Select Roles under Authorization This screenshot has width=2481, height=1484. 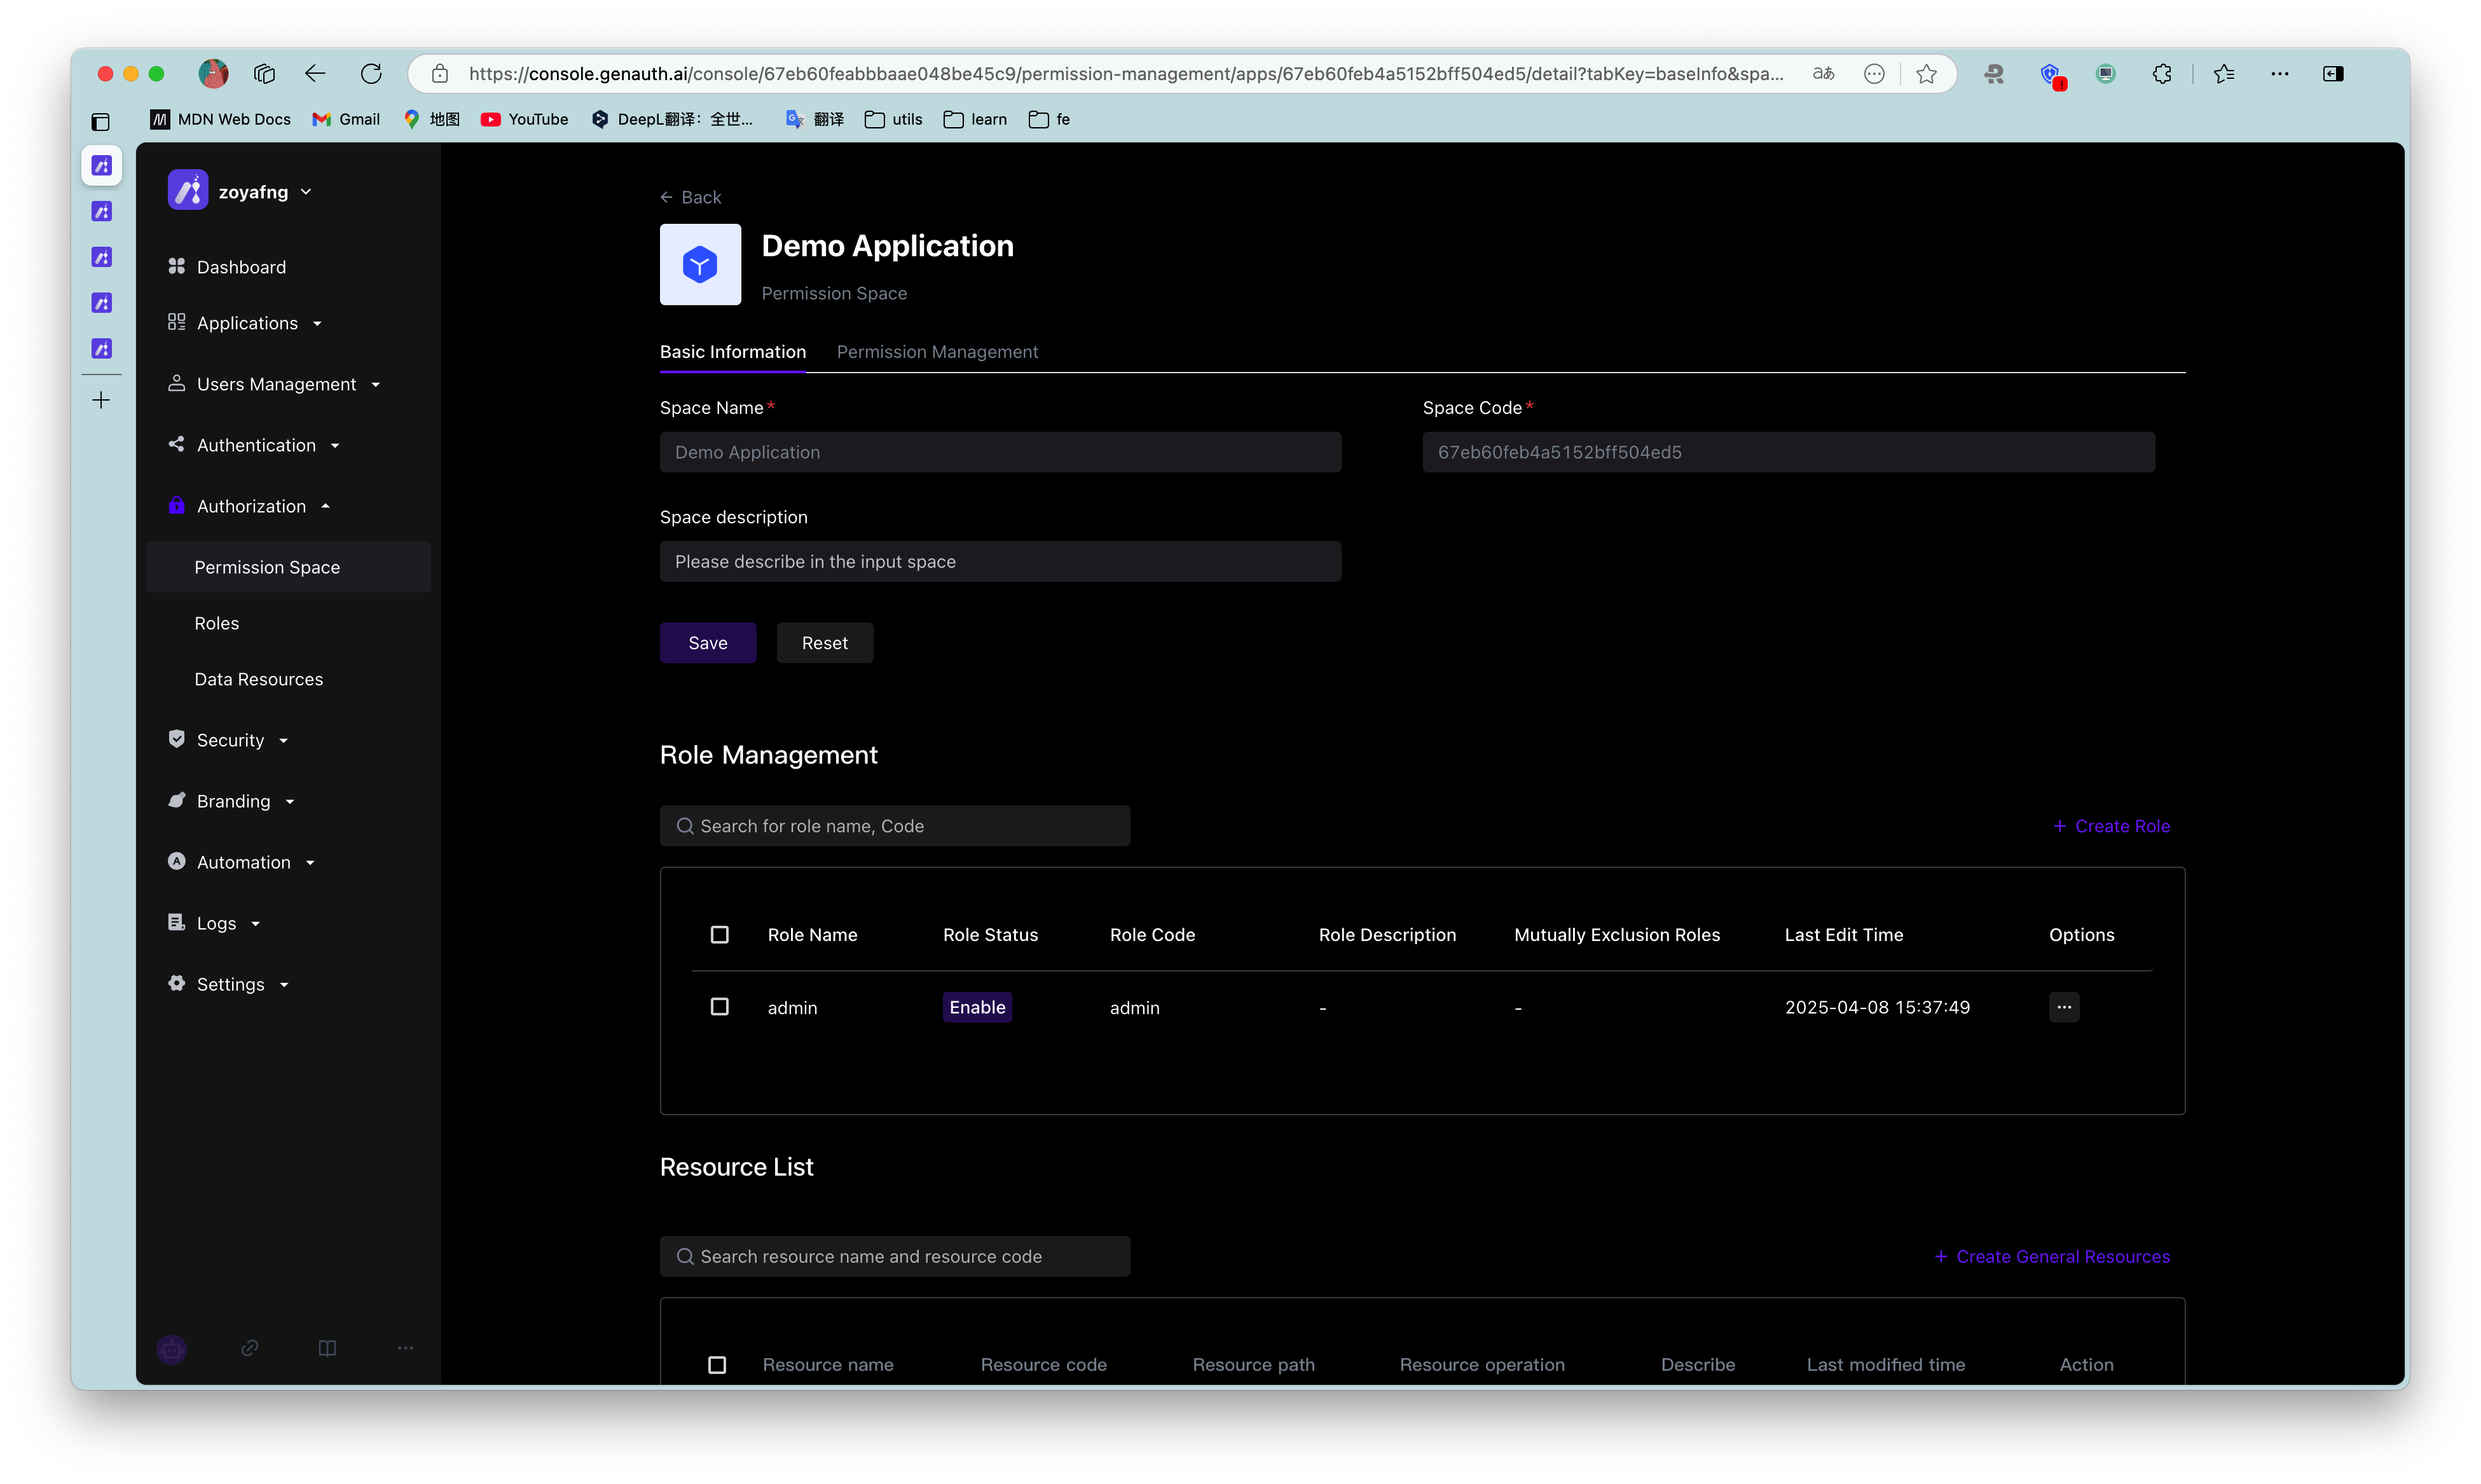point(216,622)
